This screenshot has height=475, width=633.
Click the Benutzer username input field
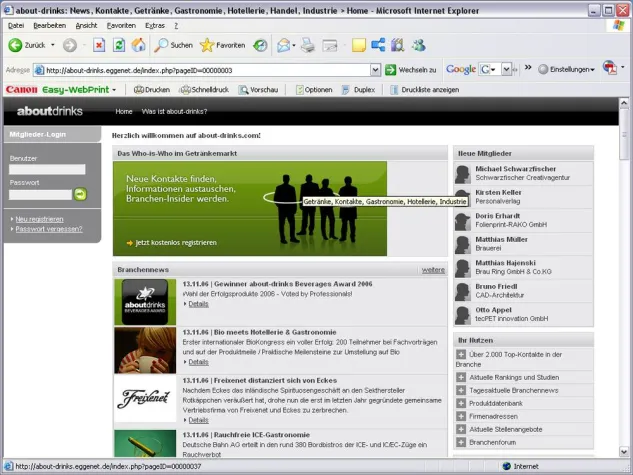pos(47,170)
